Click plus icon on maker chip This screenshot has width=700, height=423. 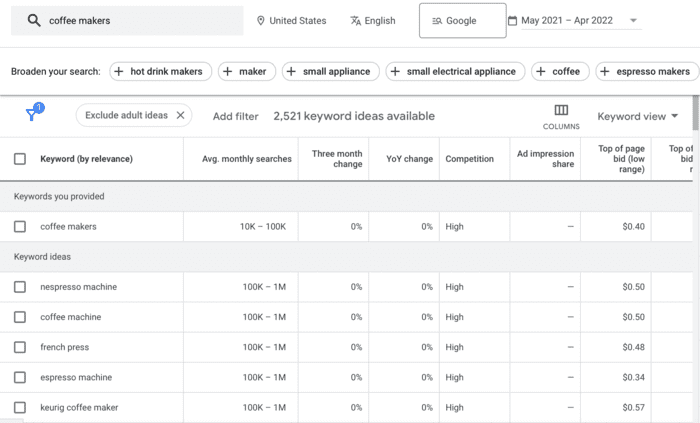pos(228,71)
